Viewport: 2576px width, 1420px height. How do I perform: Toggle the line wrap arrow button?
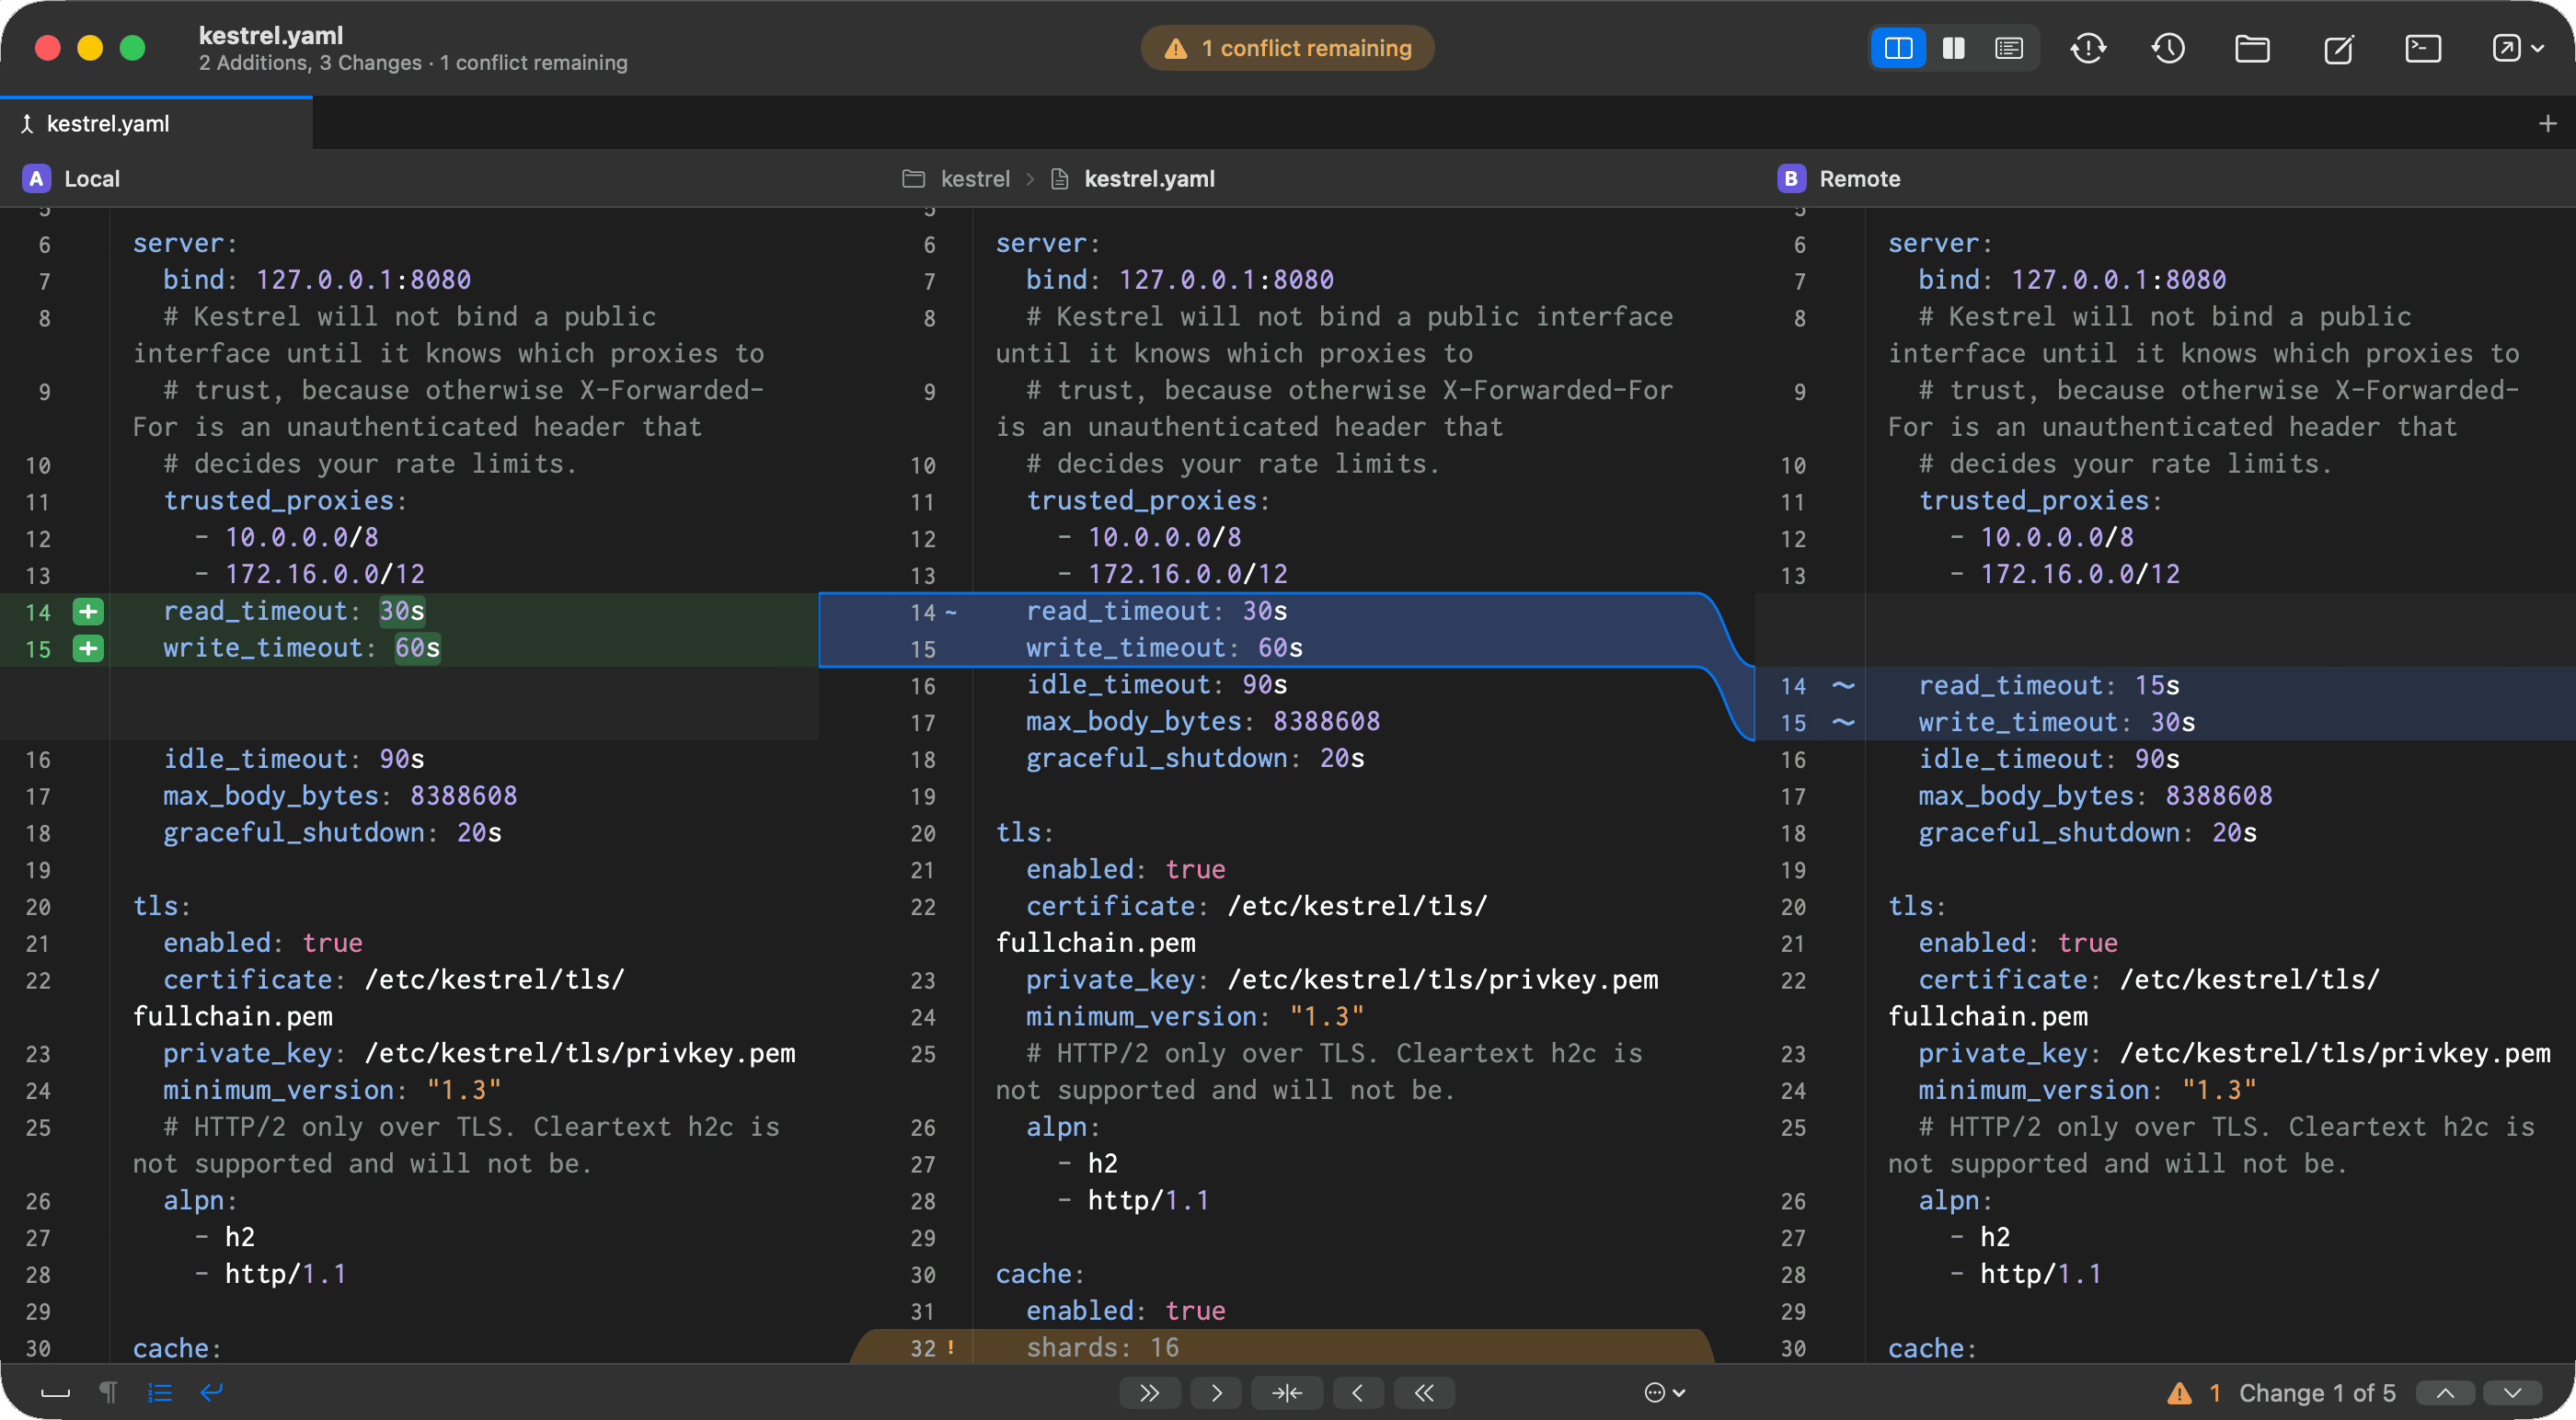pos(211,1392)
